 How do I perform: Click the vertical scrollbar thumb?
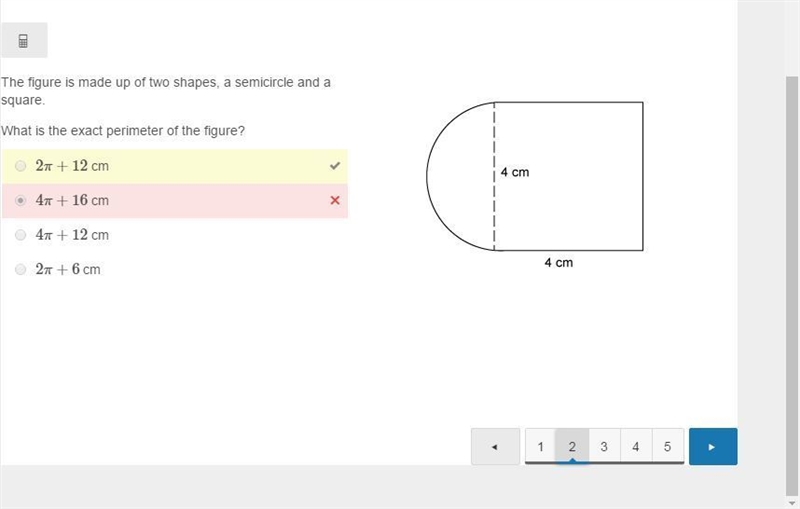click(792, 286)
